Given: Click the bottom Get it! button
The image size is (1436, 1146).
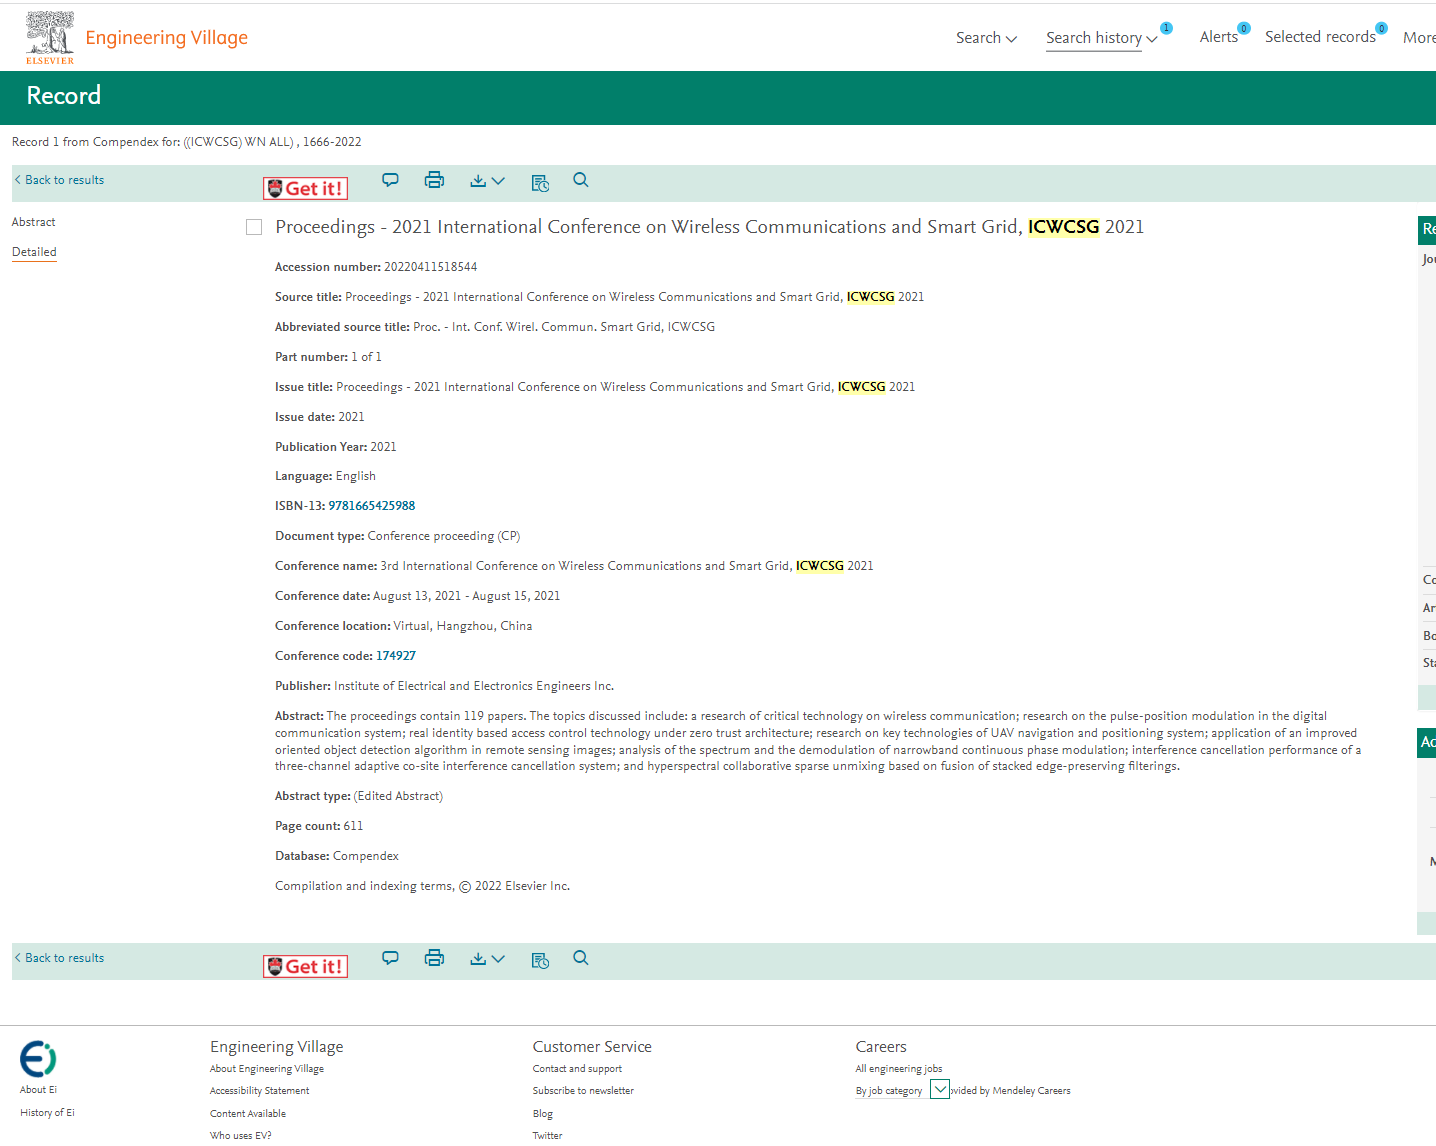Looking at the screenshot, I should point(305,966).
